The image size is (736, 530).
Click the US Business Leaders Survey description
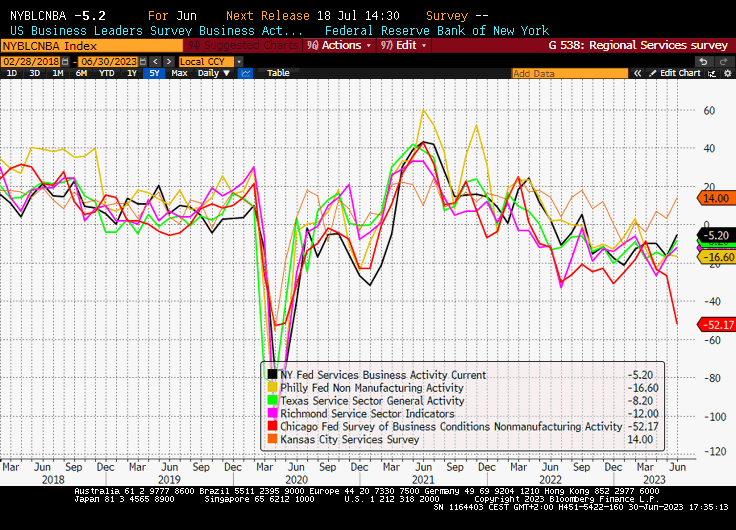pos(156,31)
